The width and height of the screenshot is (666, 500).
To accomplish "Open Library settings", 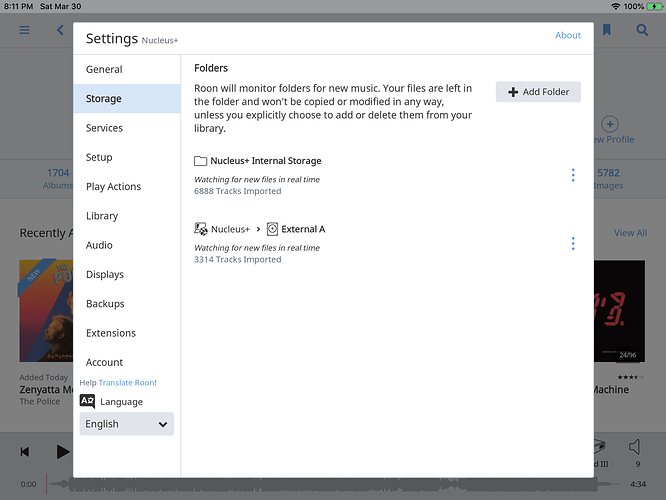I will click(127, 216).
